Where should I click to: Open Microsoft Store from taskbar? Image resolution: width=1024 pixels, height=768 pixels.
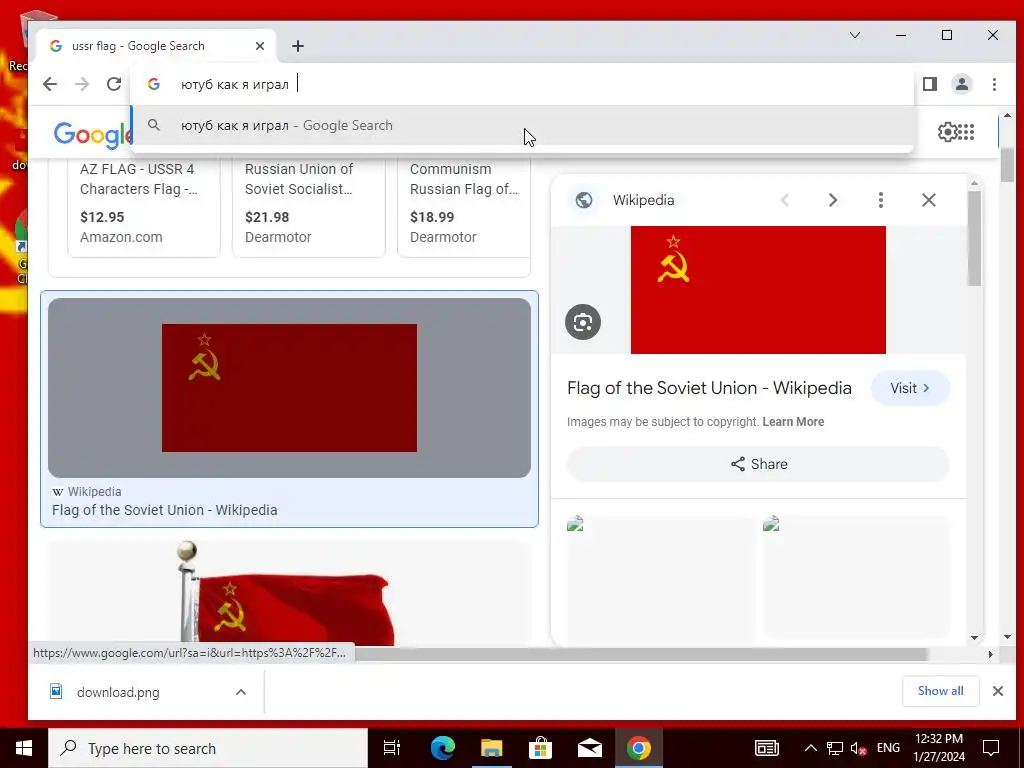(x=540, y=748)
